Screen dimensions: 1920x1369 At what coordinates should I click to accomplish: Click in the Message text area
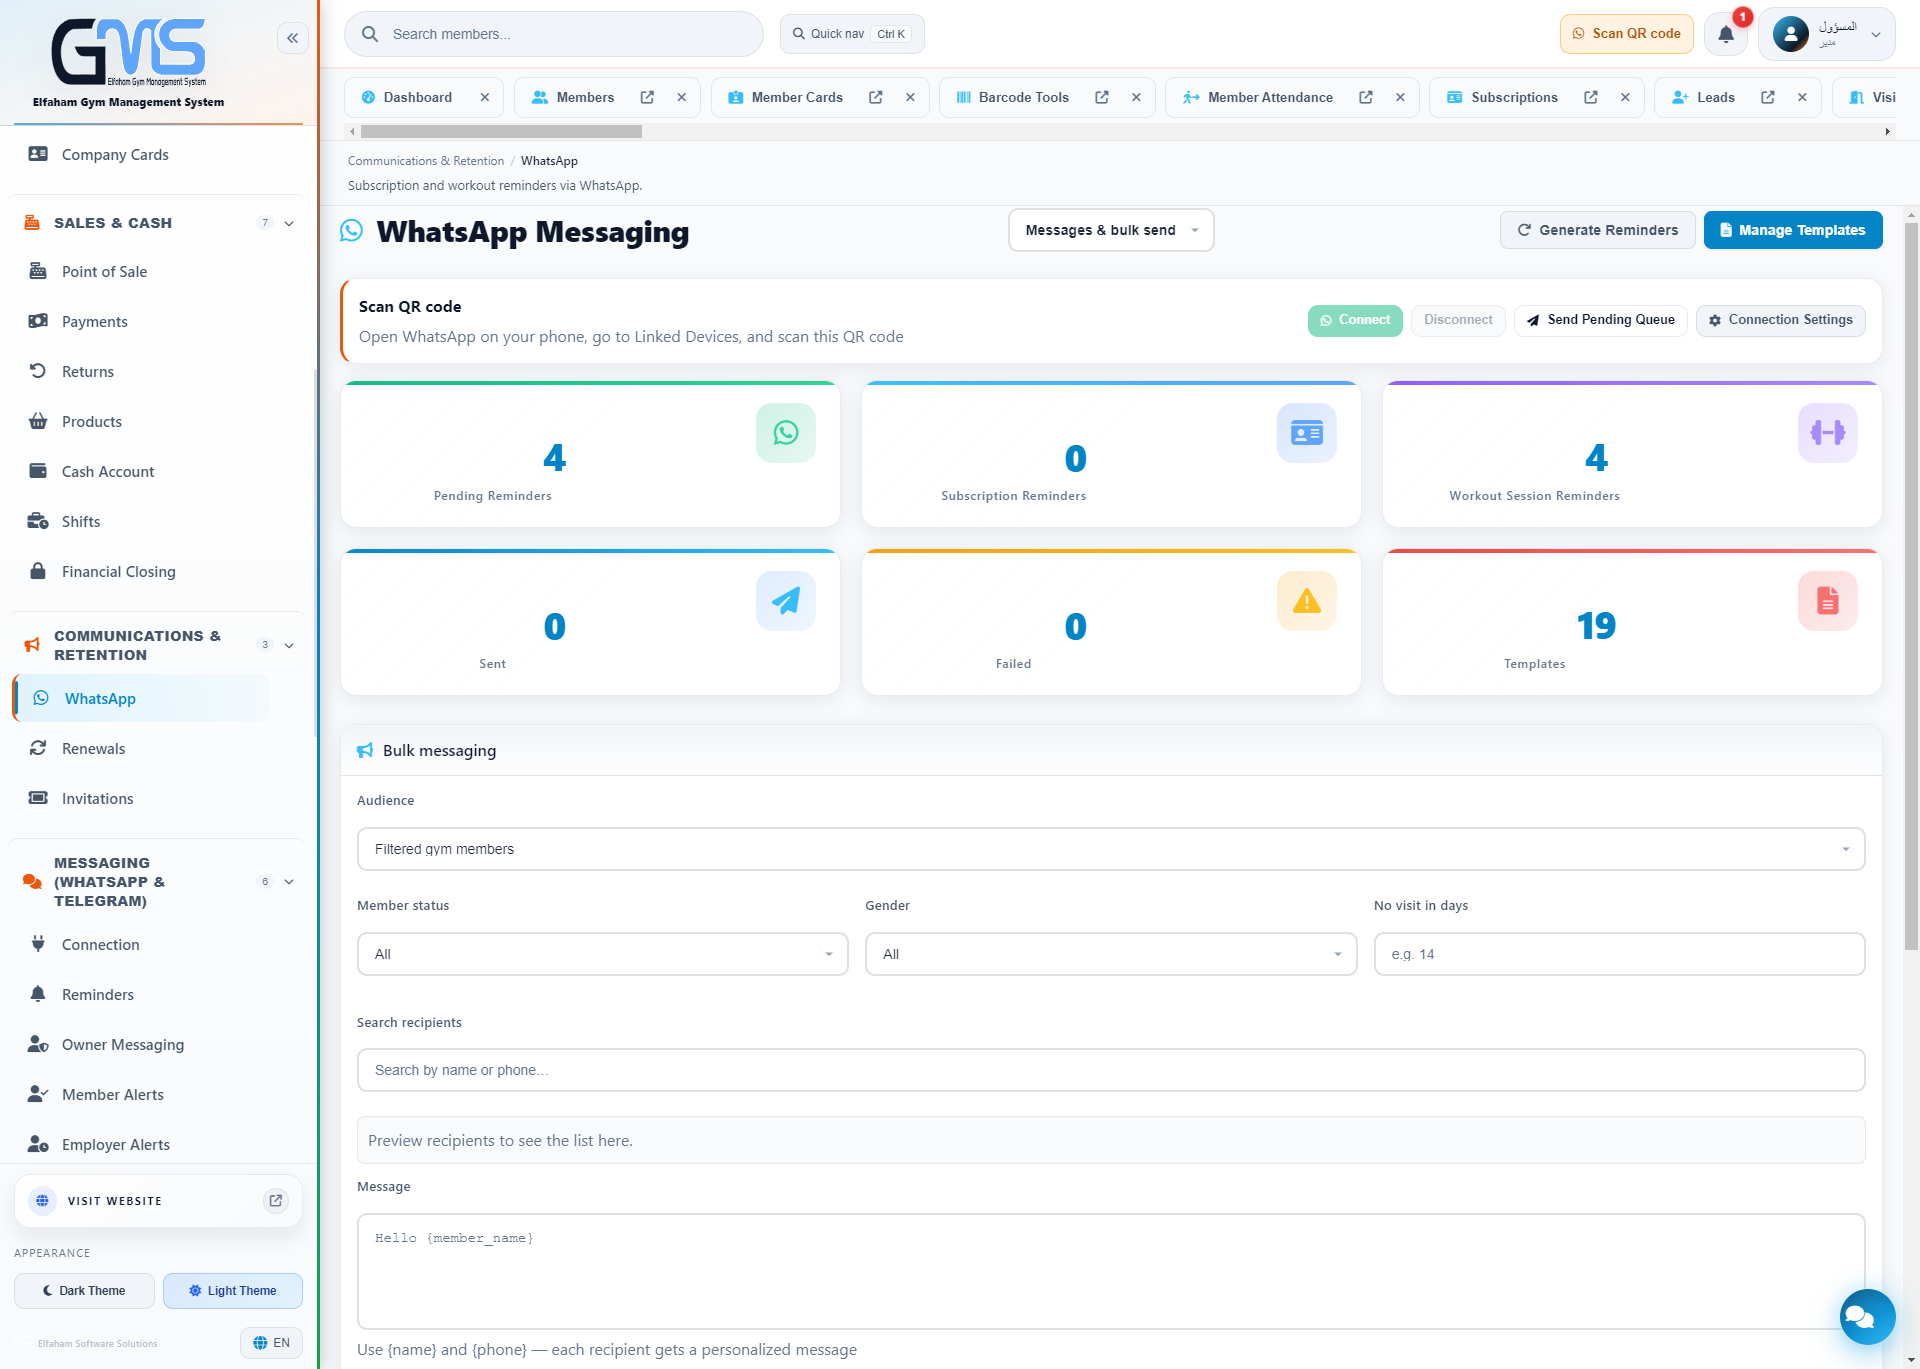point(1110,1271)
